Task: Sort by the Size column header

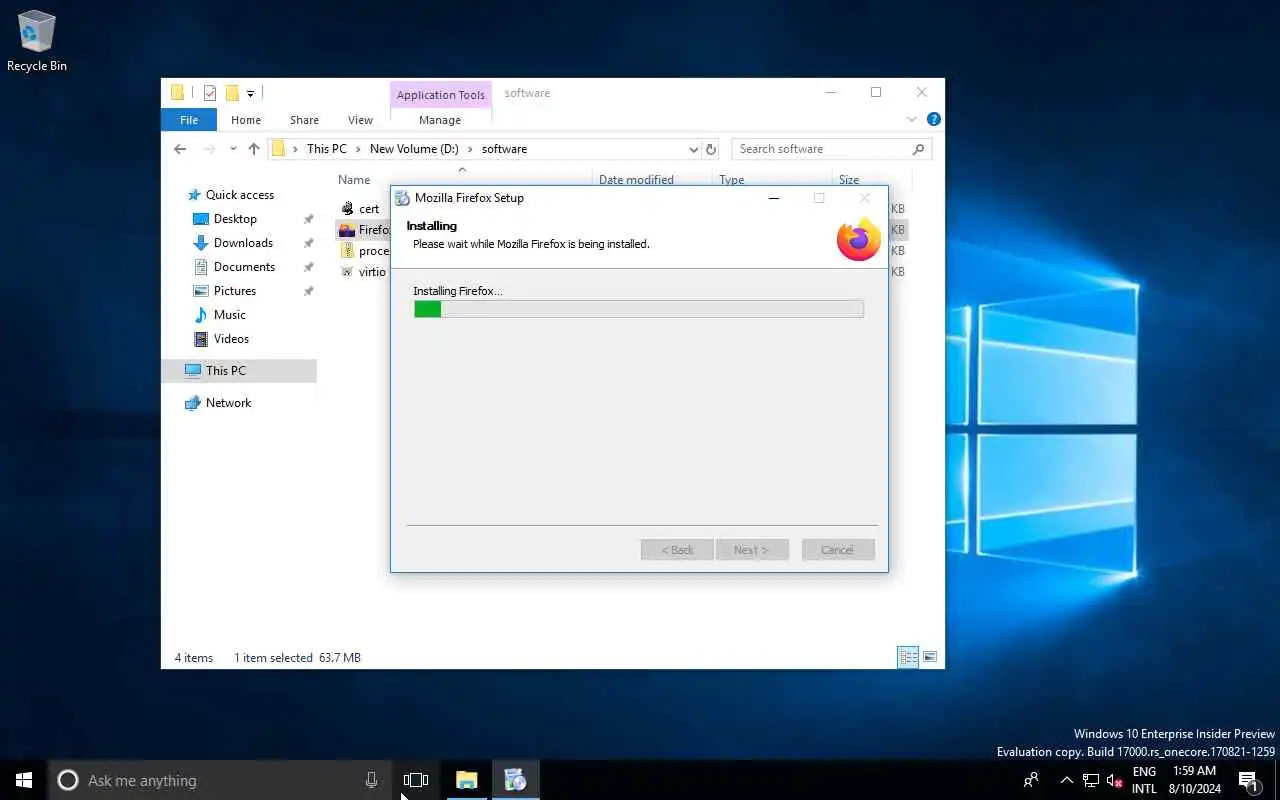Action: point(849,180)
